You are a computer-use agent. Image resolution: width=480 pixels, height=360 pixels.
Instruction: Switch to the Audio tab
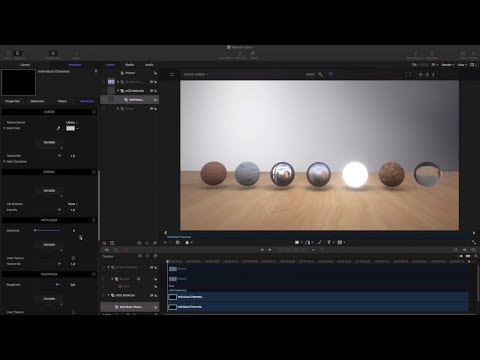click(149, 65)
